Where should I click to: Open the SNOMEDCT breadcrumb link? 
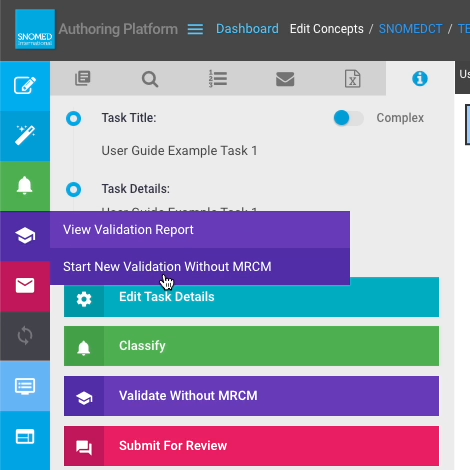point(411,29)
